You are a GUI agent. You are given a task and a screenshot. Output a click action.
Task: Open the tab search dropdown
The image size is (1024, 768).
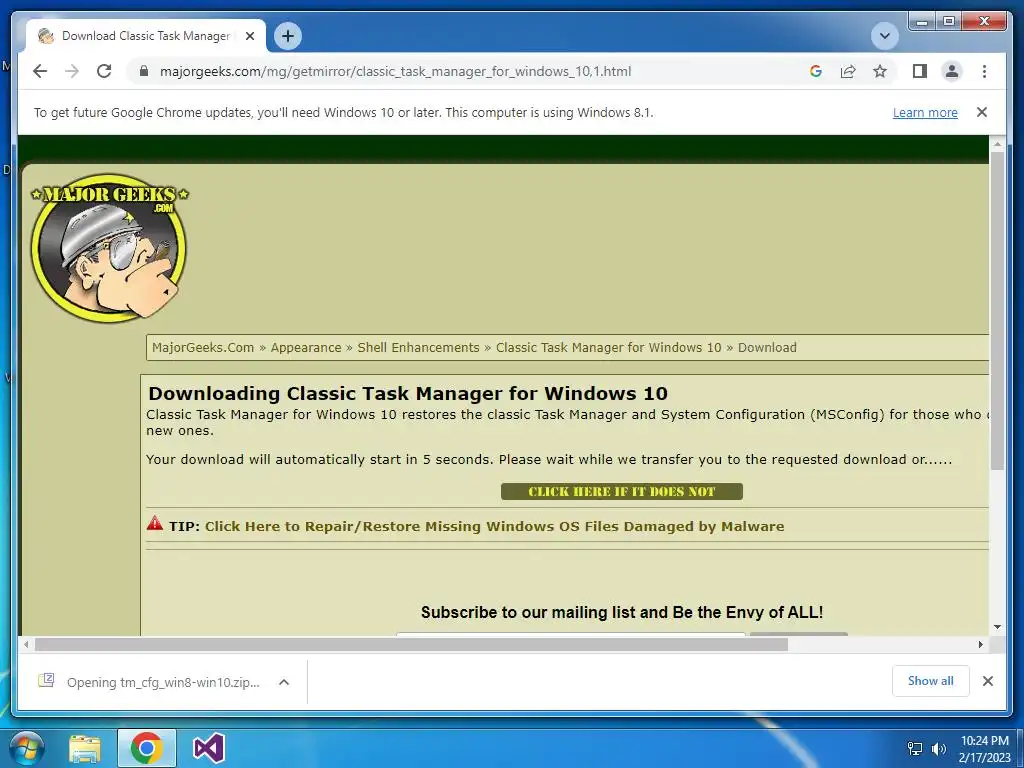pyautogui.click(x=885, y=36)
